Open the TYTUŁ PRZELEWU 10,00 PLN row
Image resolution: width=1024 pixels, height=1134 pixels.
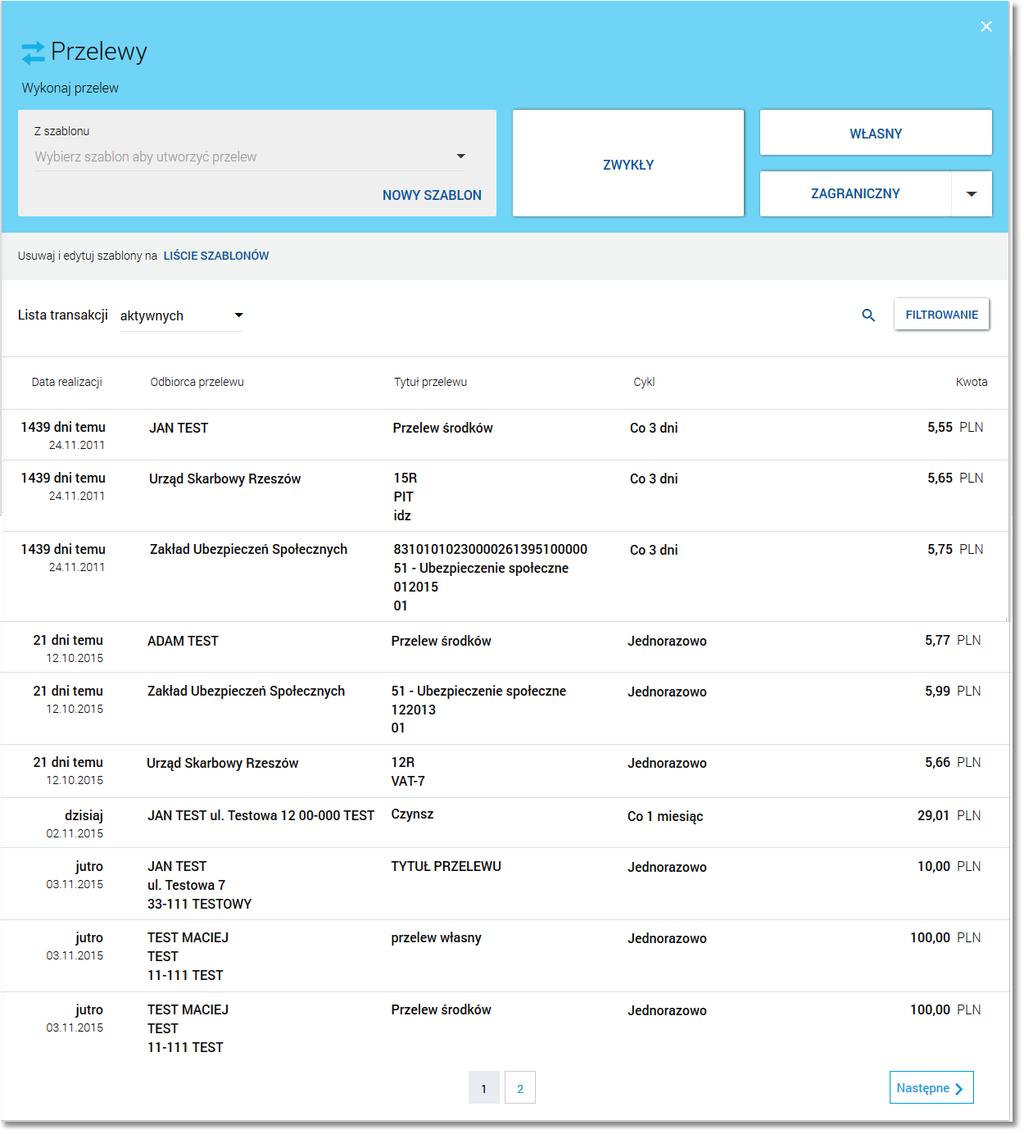pos(504,884)
